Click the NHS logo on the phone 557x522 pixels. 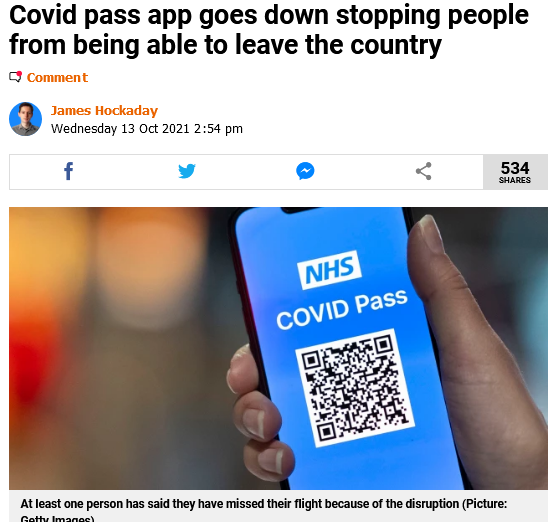[329, 270]
